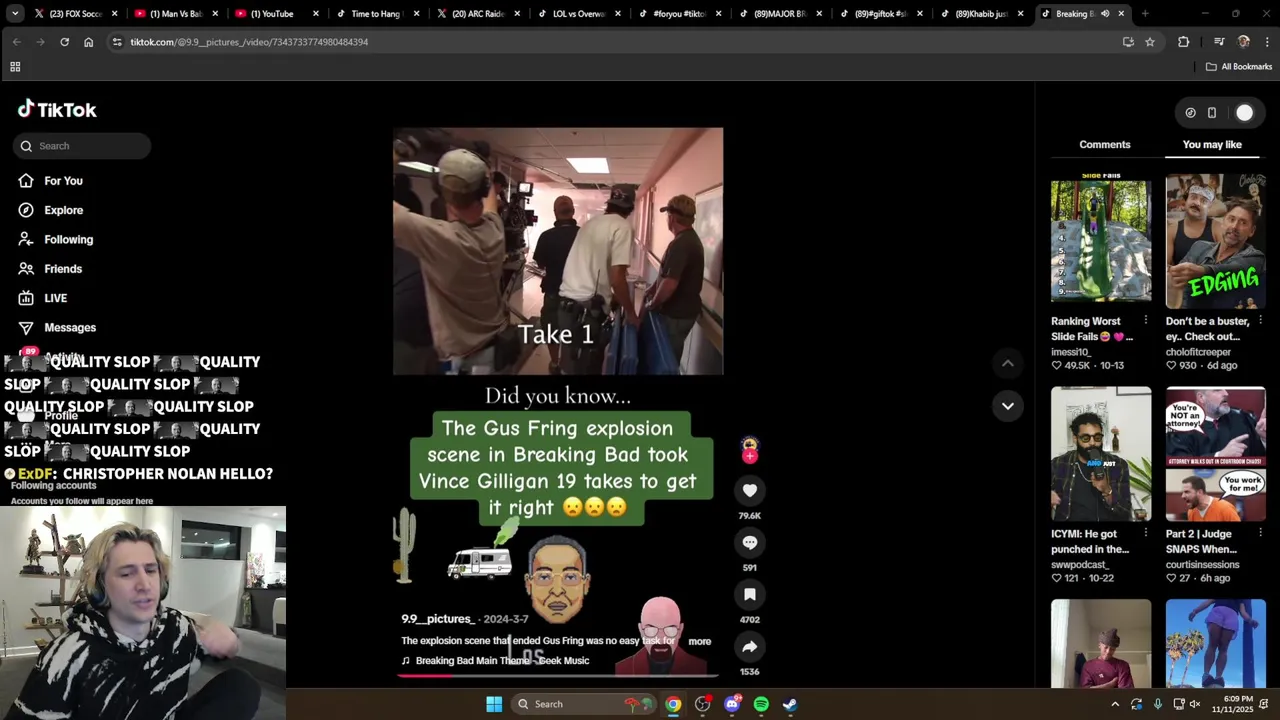Follow the creator via avatar plus icon
Viewport: 1280px width, 720px height.
point(750,456)
